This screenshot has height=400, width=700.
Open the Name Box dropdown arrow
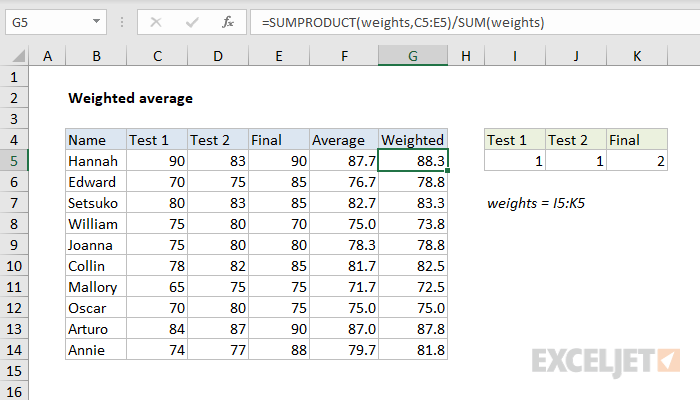[96, 21]
